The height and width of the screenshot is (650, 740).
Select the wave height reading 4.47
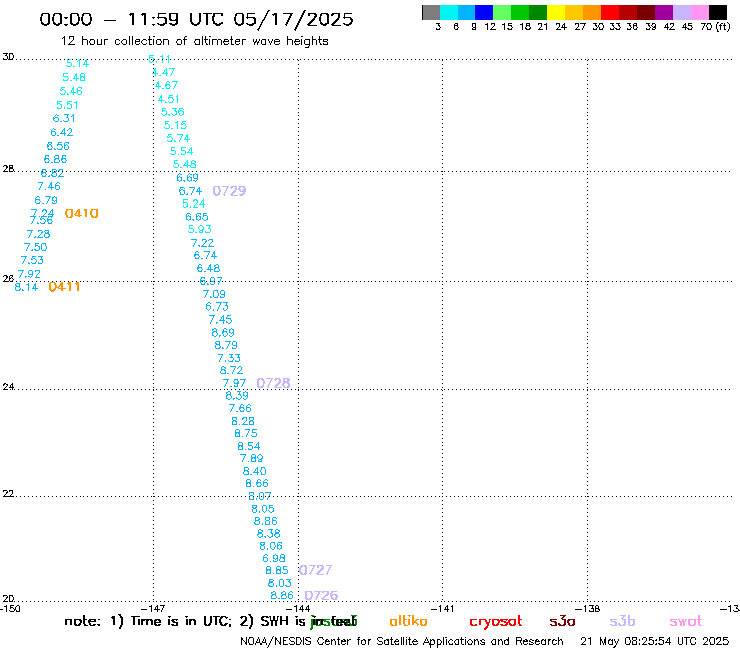click(163, 72)
